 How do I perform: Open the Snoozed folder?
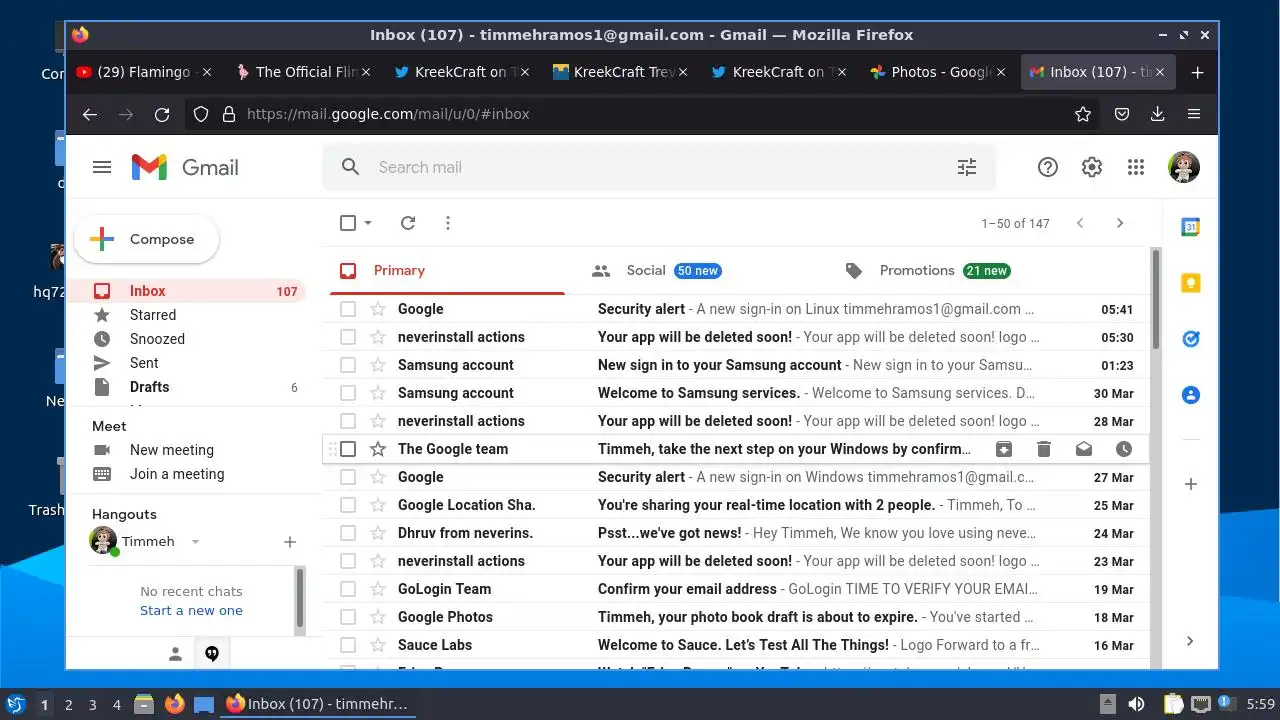tap(157, 339)
